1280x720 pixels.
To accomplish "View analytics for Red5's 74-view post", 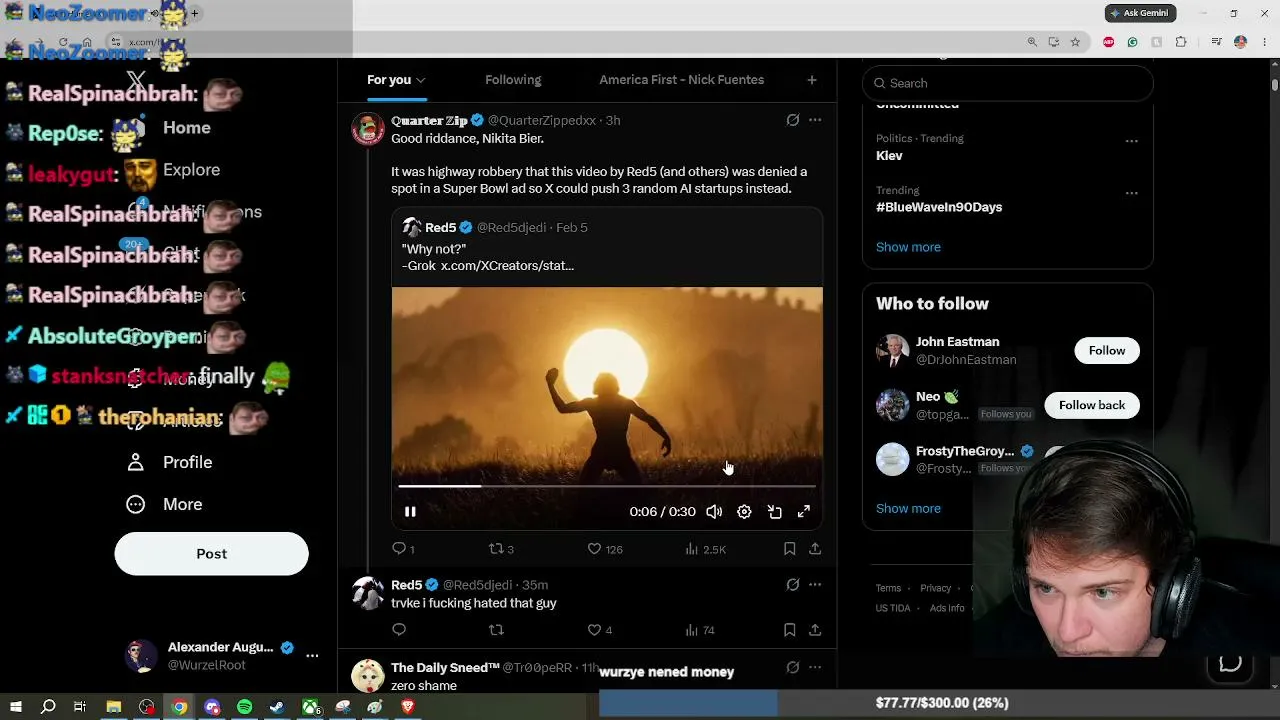I will [x=699, y=630].
